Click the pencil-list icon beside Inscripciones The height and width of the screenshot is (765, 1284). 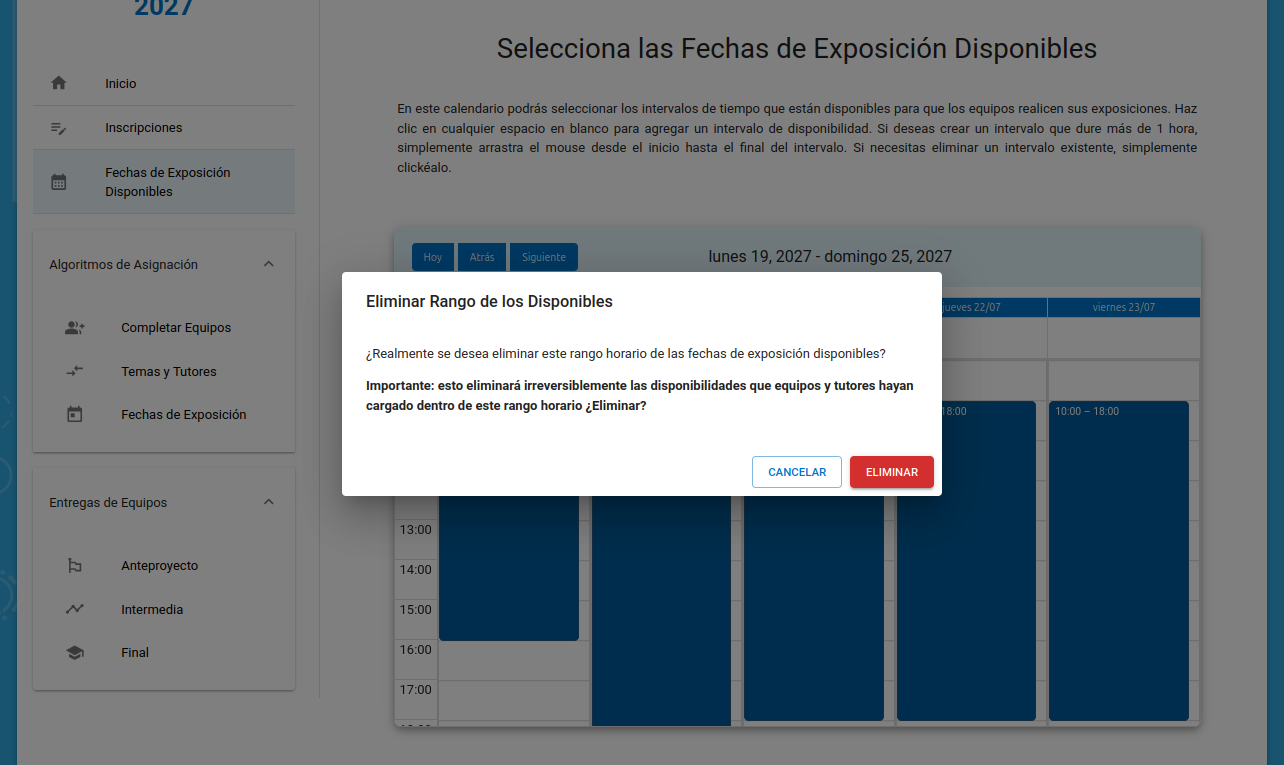pos(59,128)
